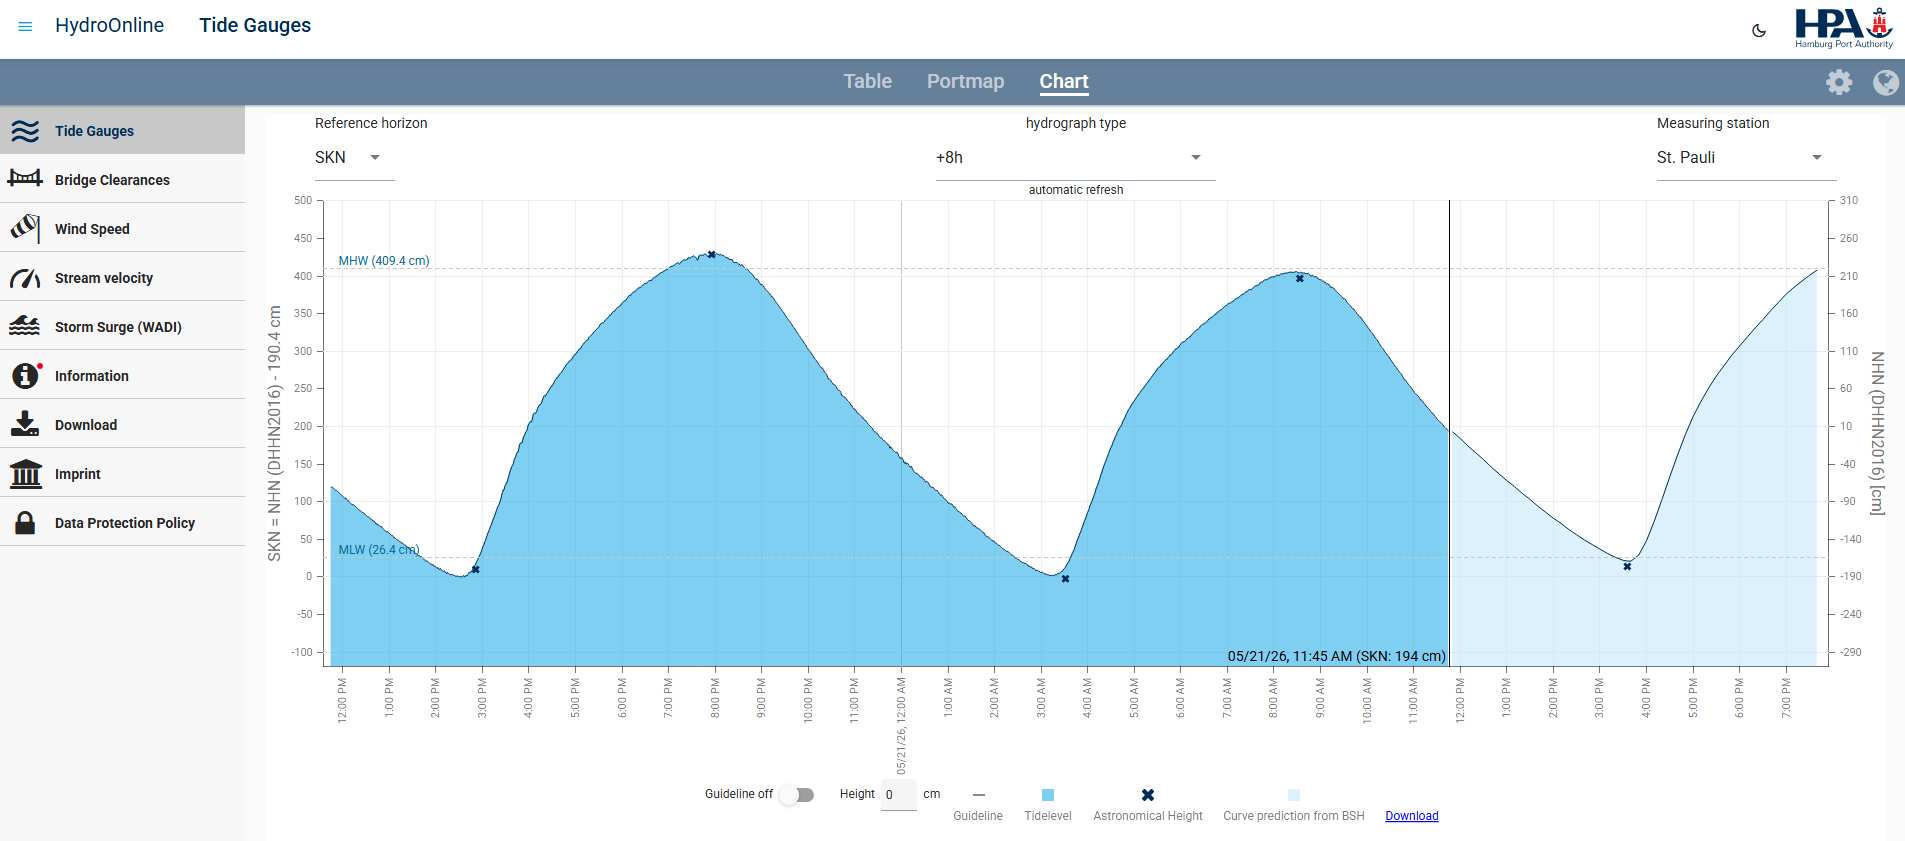Click the BSH curve prediction legend swatch
Image resolution: width=1905 pixels, height=841 pixels.
pyautogui.click(x=1294, y=795)
